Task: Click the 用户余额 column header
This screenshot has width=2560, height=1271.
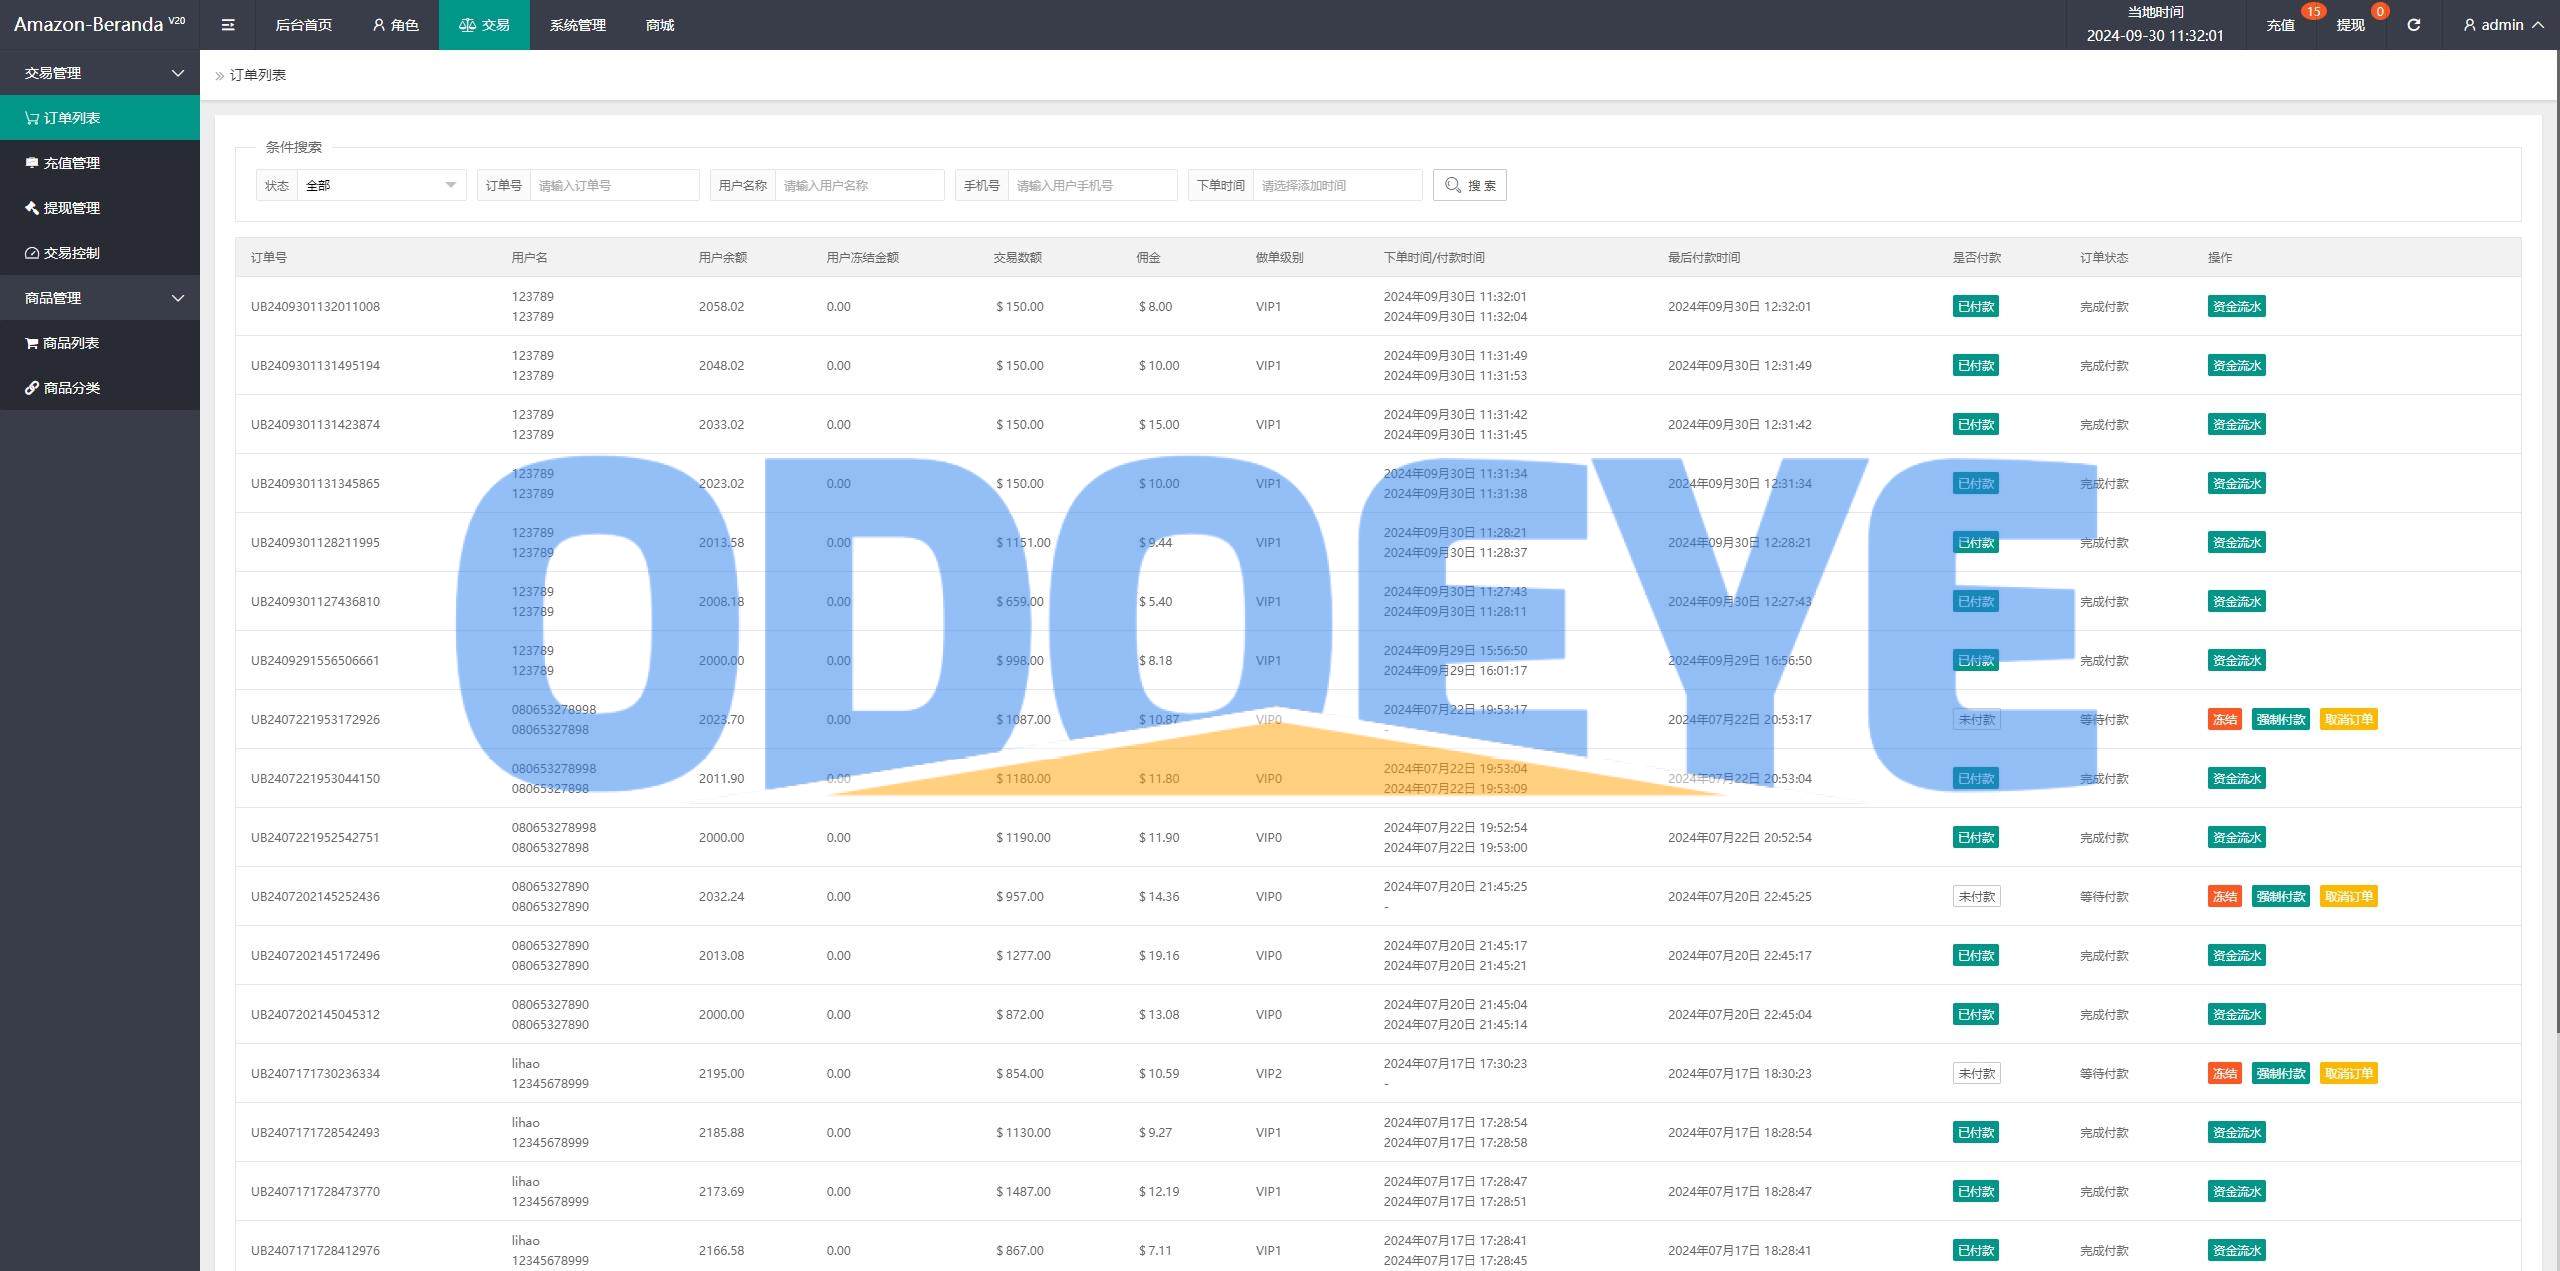Action: tap(722, 258)
